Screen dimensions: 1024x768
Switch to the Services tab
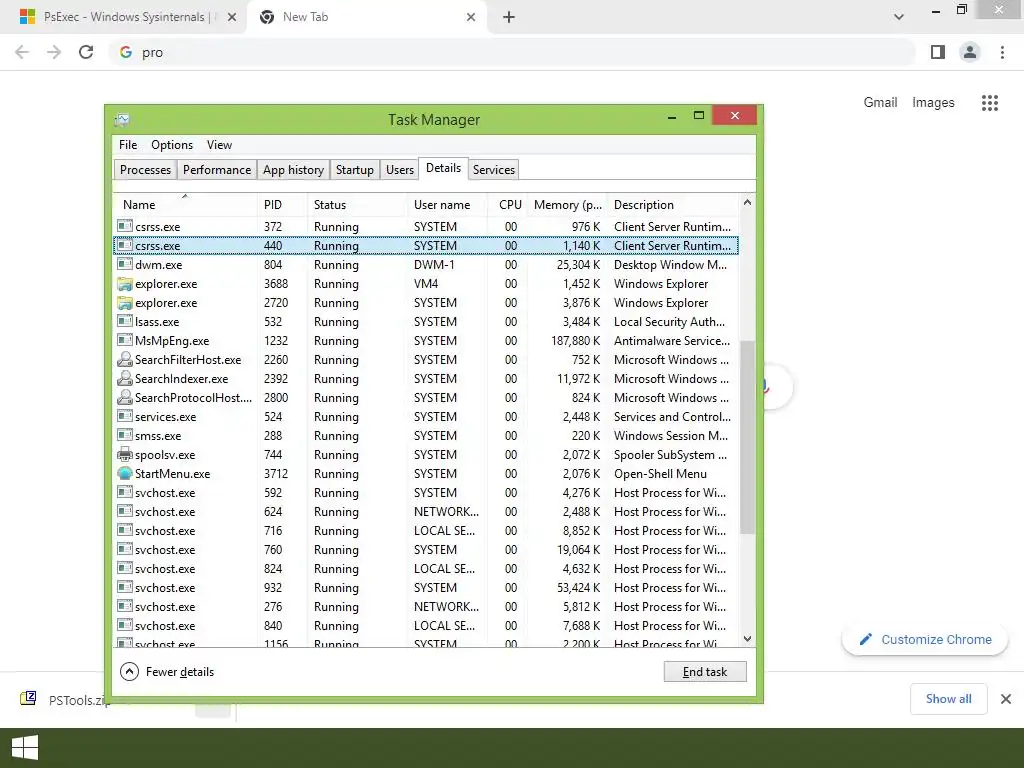(494, 170)
